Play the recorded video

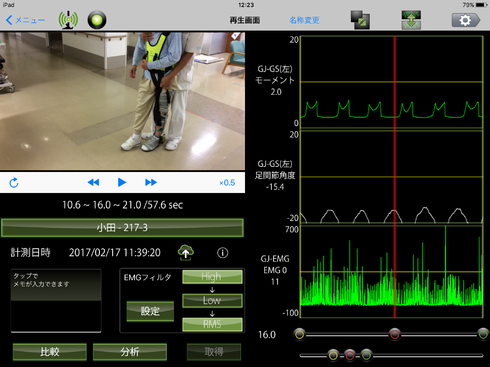point(122,182)
